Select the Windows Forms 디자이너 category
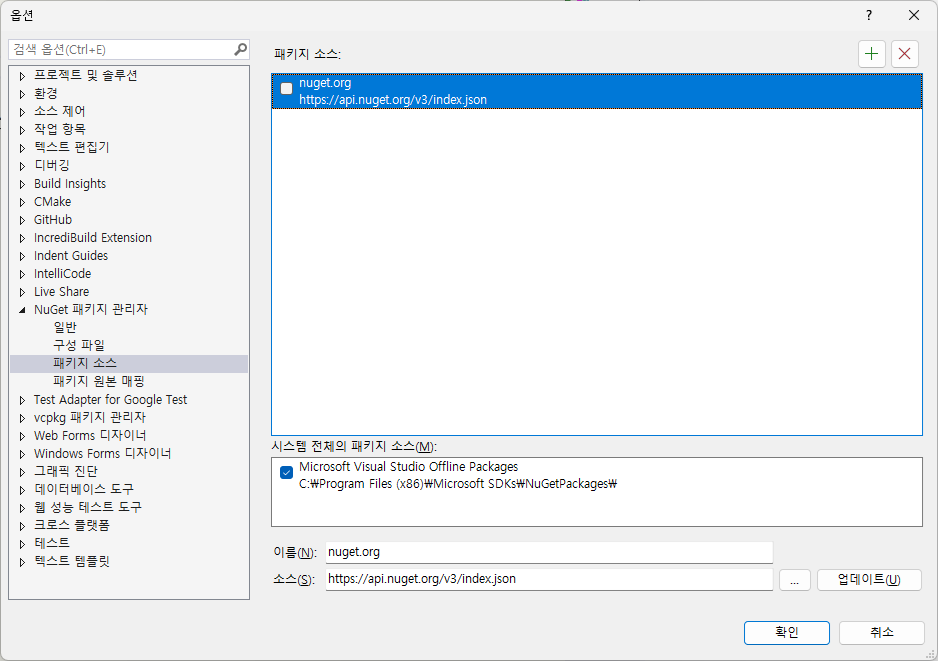The height and width of the screenshot is (661, 938). pyautogui.click(x=102, y=453)
